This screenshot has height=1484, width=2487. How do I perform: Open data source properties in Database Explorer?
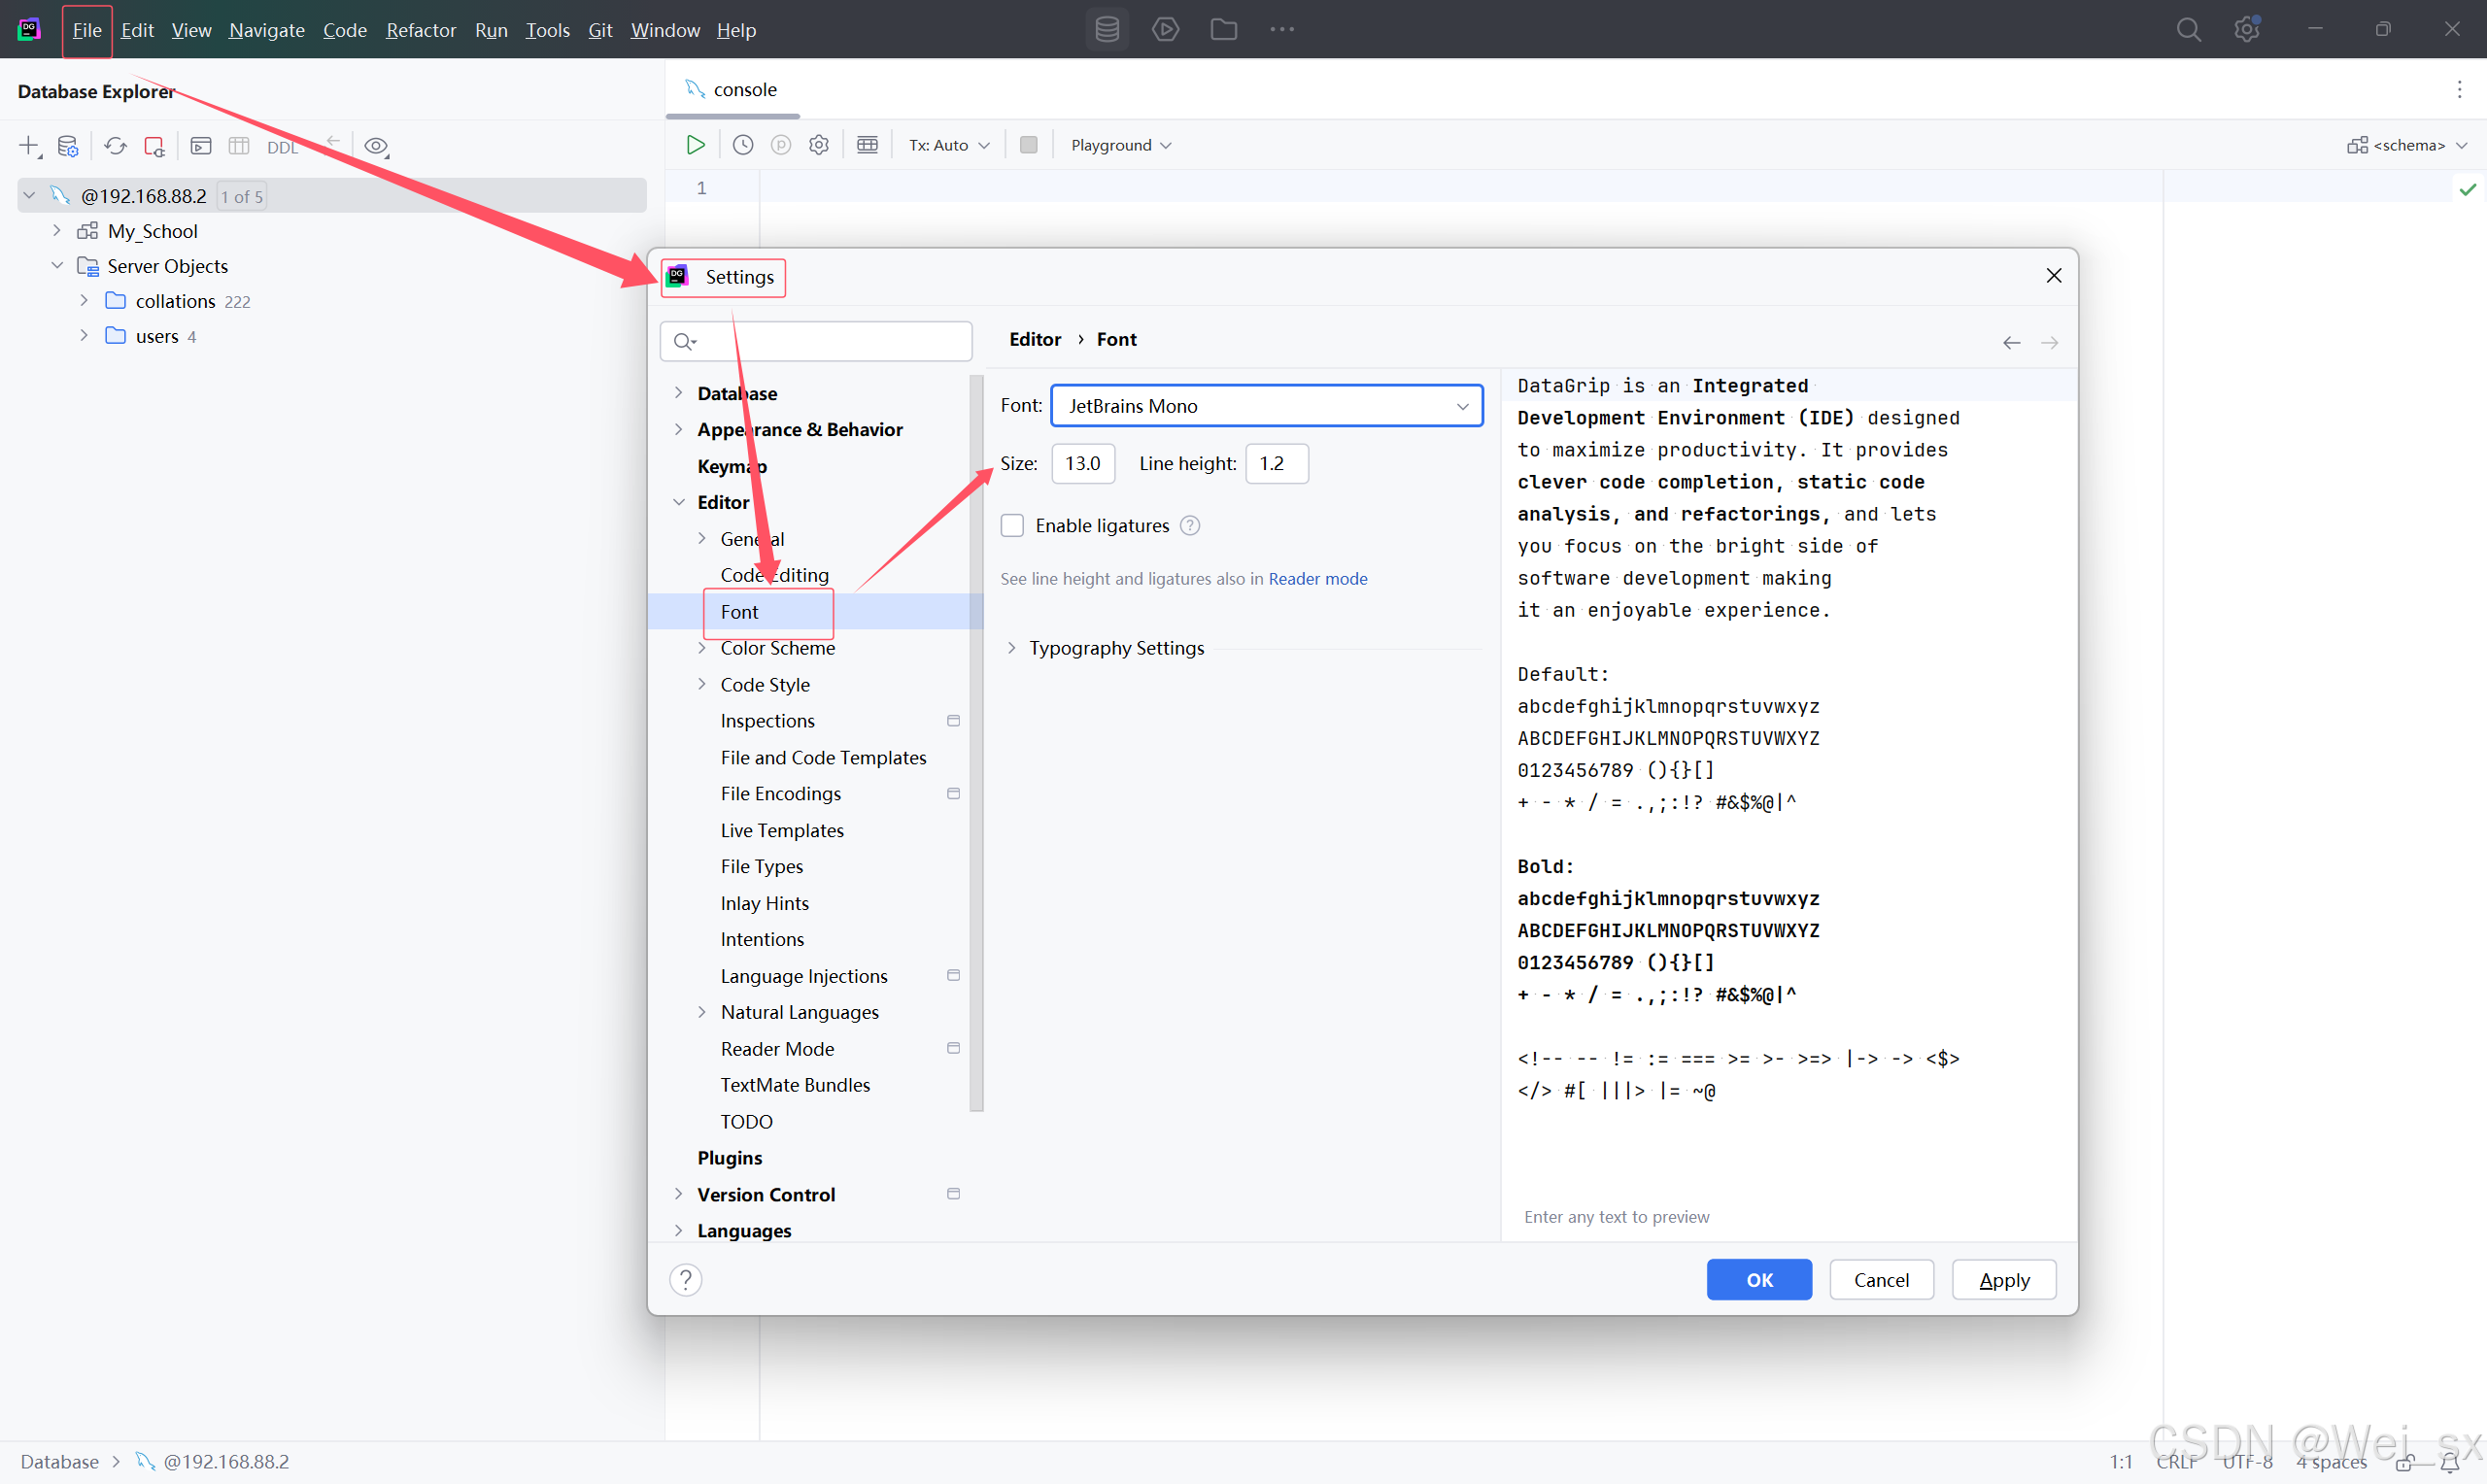(x=68, y=145)
